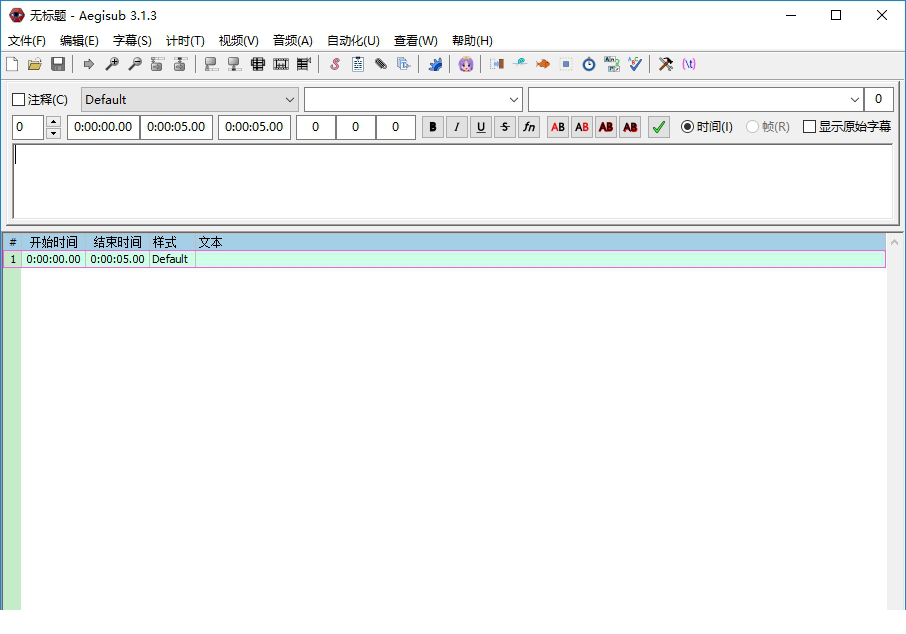Toggle bold with the B button
This screenshot has height=634, width=906.
pos(433,127)
